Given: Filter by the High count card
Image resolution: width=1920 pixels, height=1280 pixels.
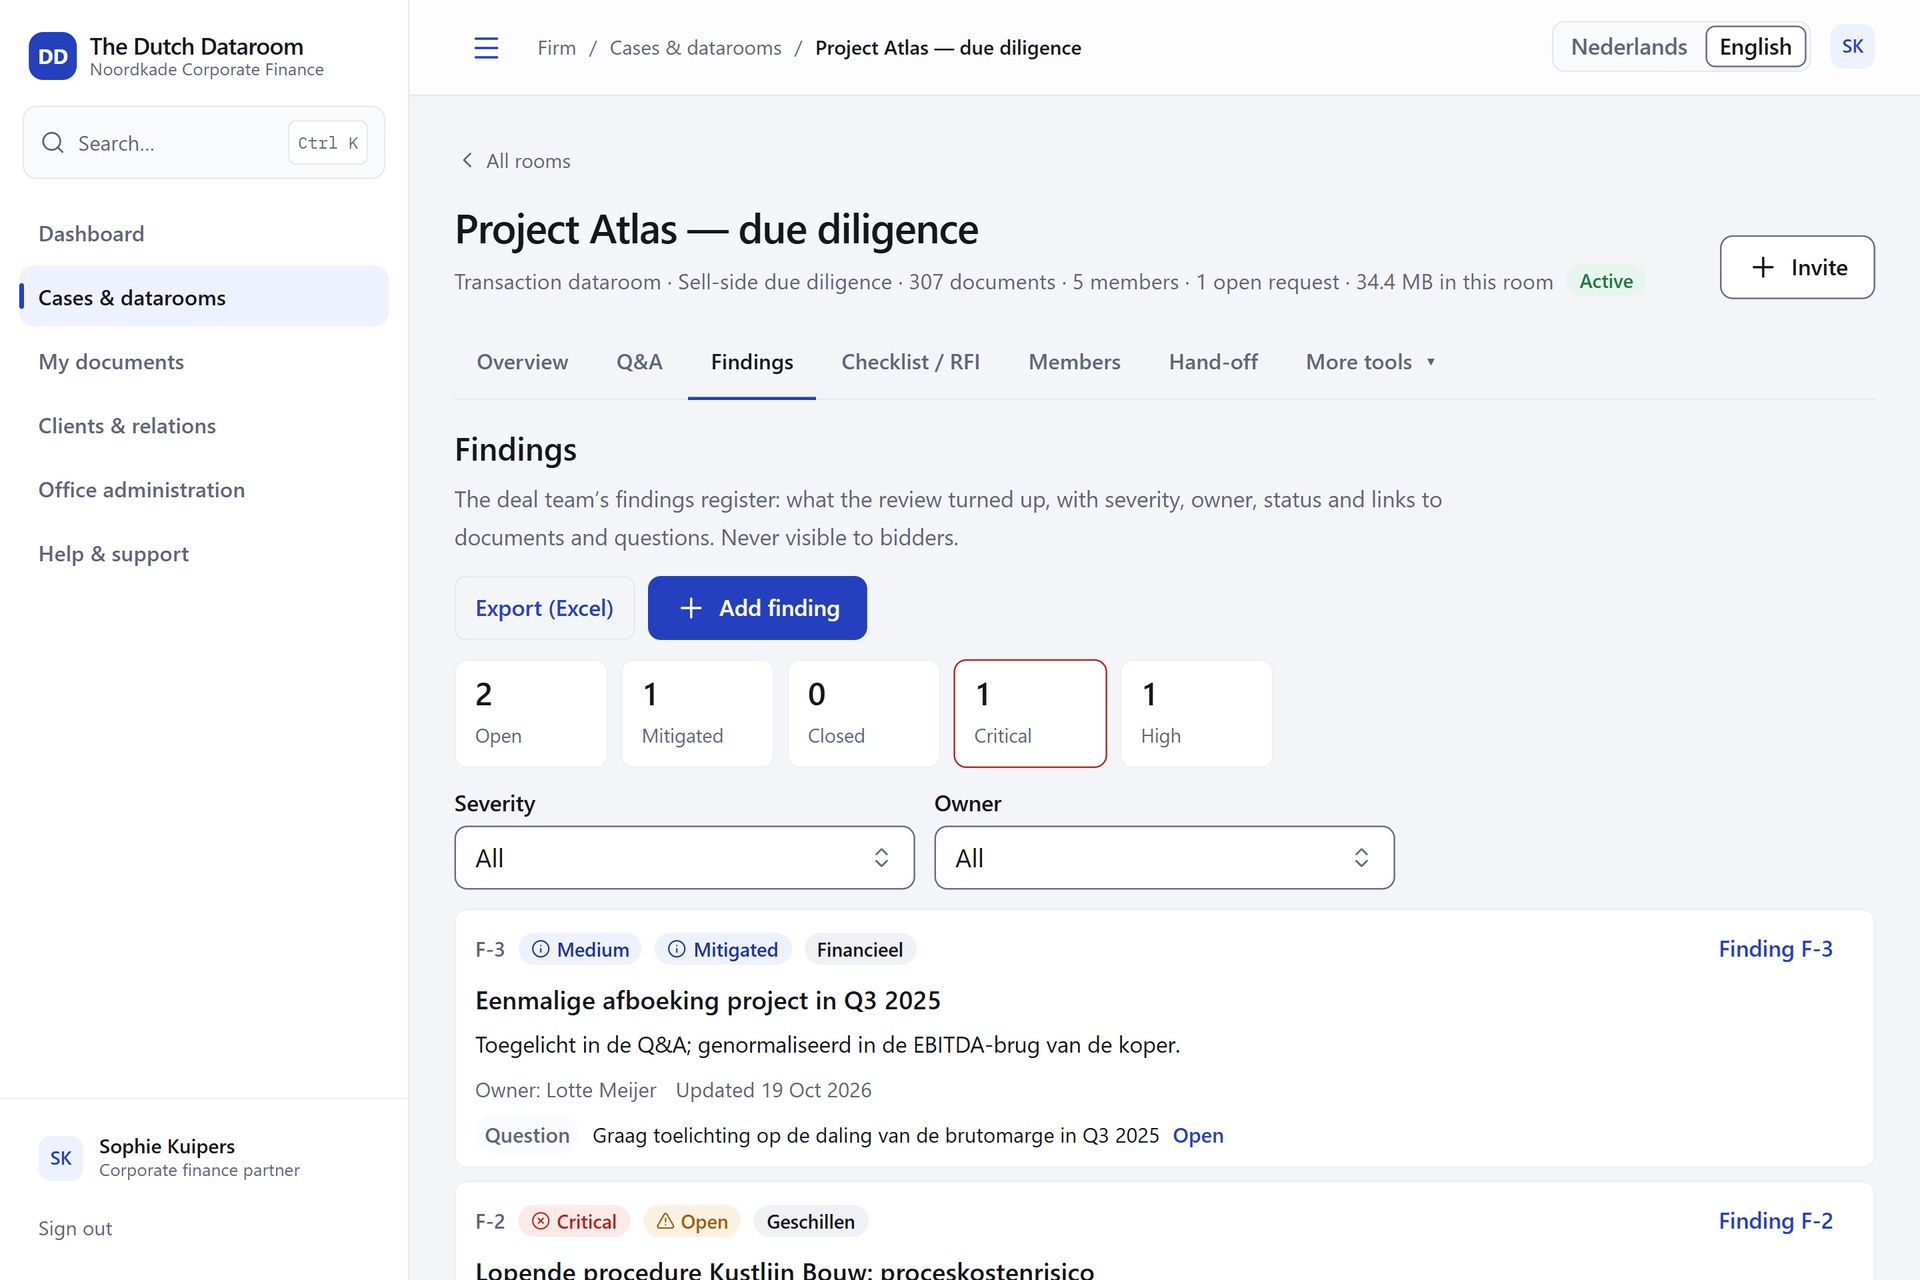Looking at the screenshot, I should coord(1197,714).
